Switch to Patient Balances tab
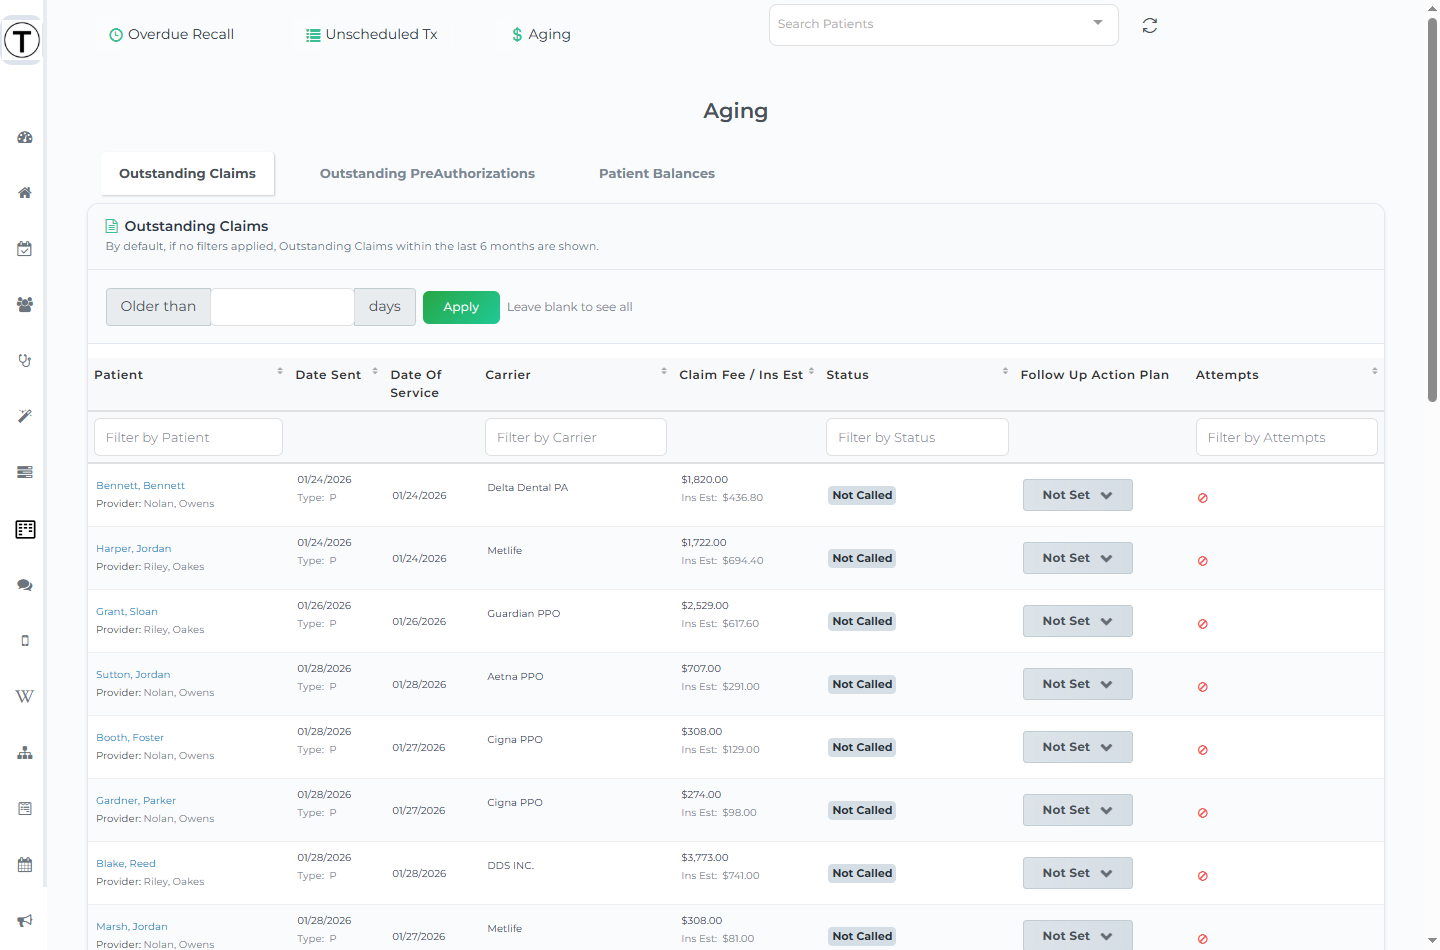Image resolution: width=1440 pixels, height=950 pixels. pyautogui.click(x=657, y=173)
